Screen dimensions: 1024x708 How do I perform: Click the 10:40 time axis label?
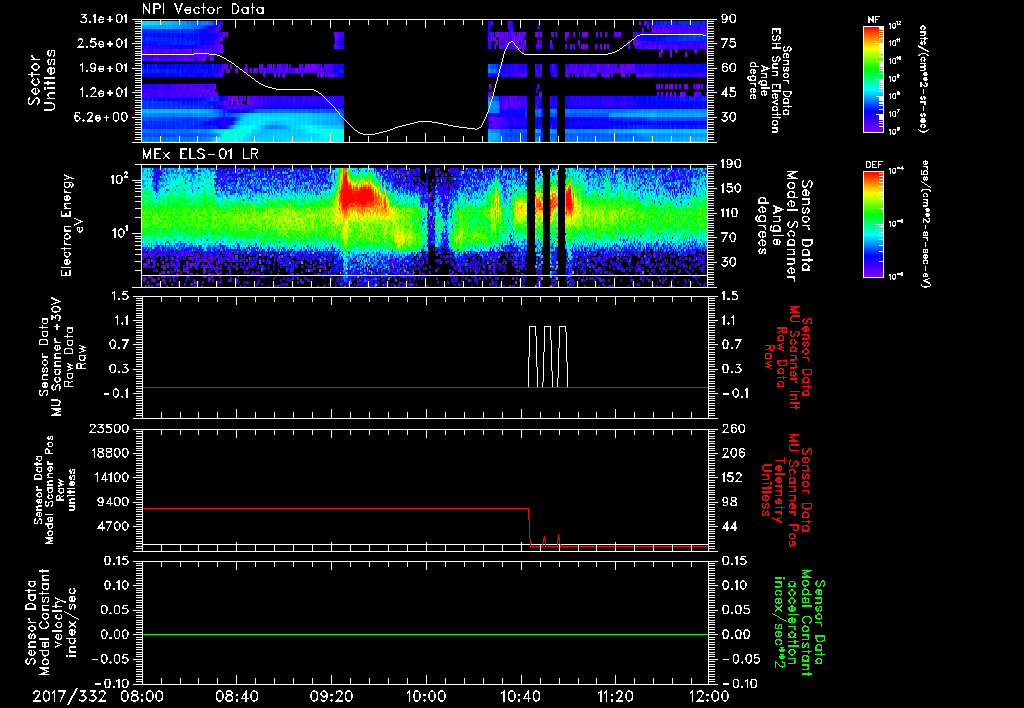(x=520, y=696)
